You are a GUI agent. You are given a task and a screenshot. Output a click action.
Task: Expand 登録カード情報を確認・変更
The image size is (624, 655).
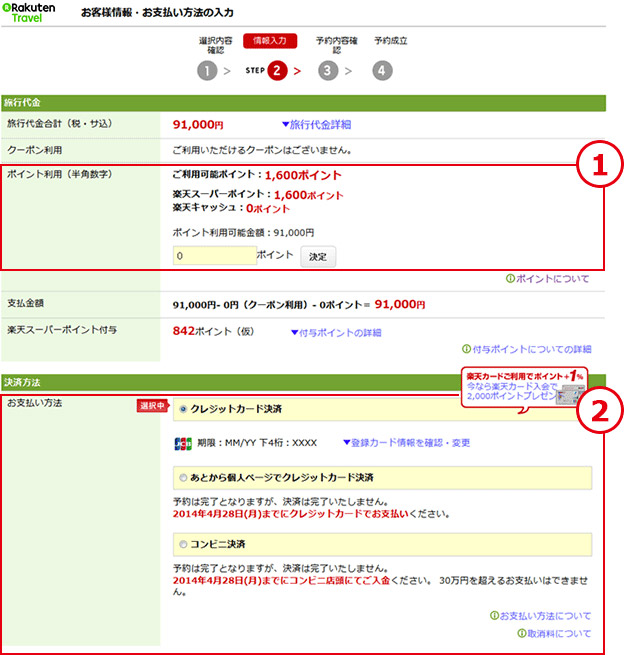click(406, 443)
